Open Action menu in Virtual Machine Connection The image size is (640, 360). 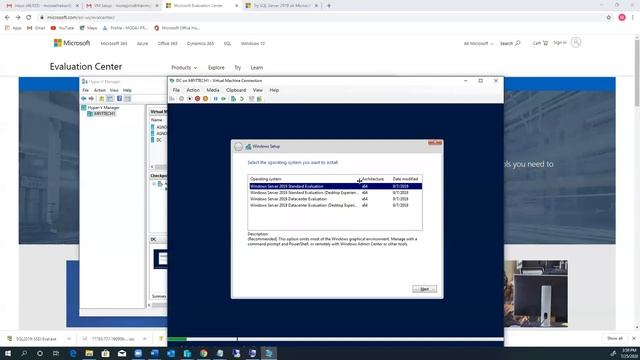coord(193,90)
